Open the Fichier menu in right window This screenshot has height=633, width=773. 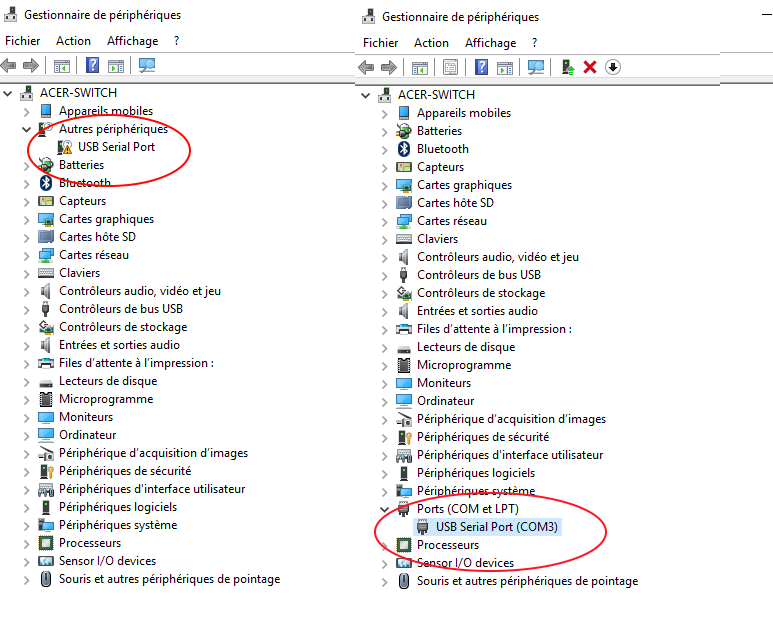381,43
